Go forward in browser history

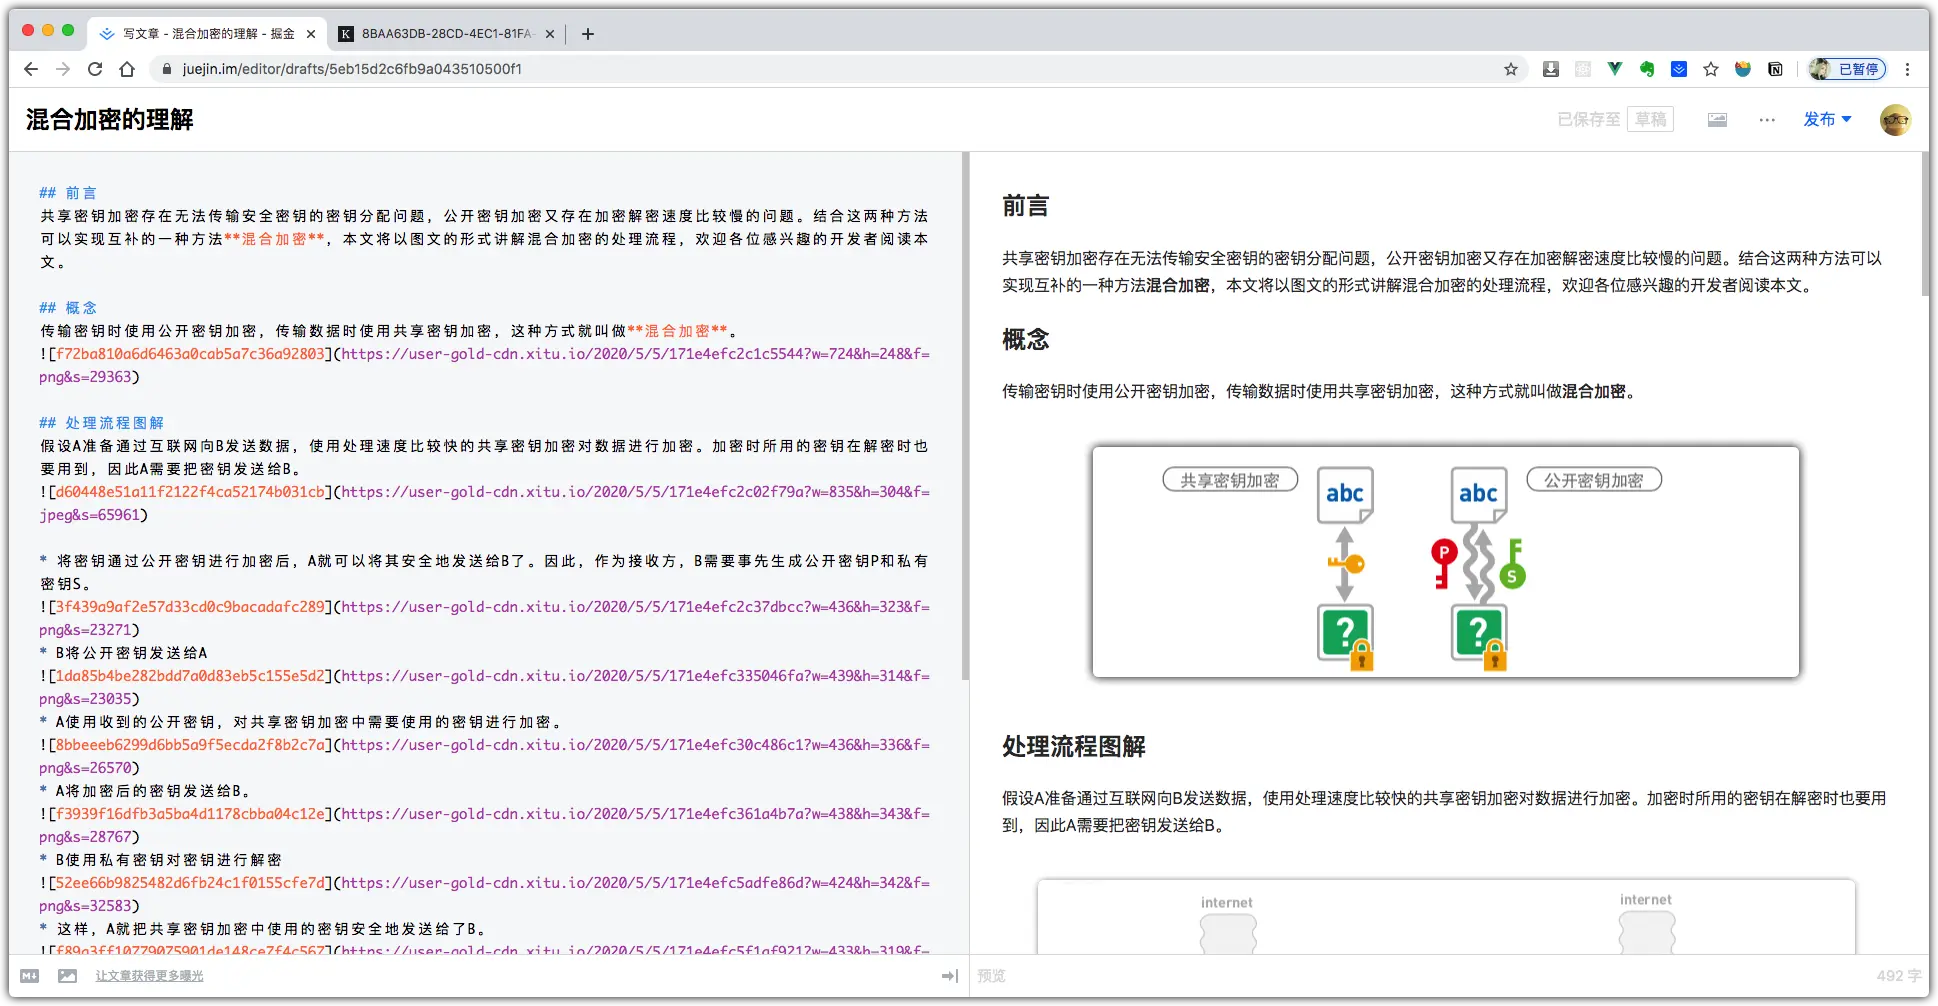(x=63, y=69)
